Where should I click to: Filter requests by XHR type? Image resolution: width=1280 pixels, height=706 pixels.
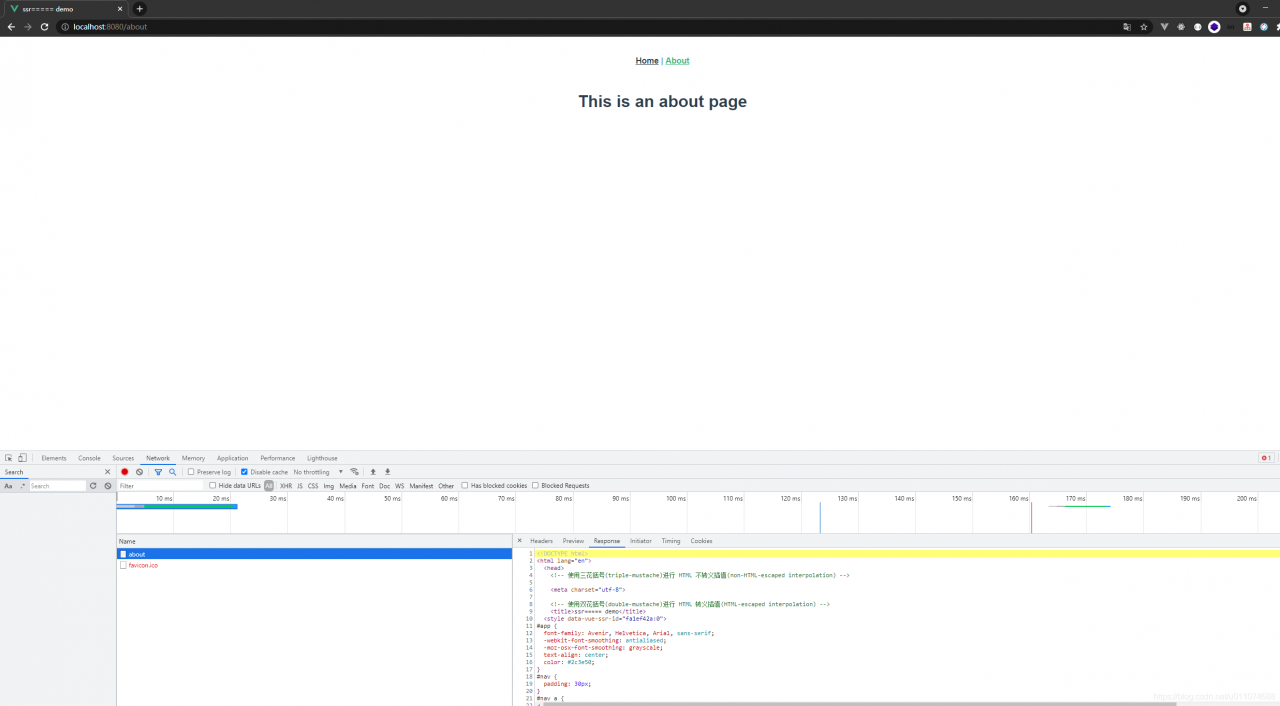286,486
